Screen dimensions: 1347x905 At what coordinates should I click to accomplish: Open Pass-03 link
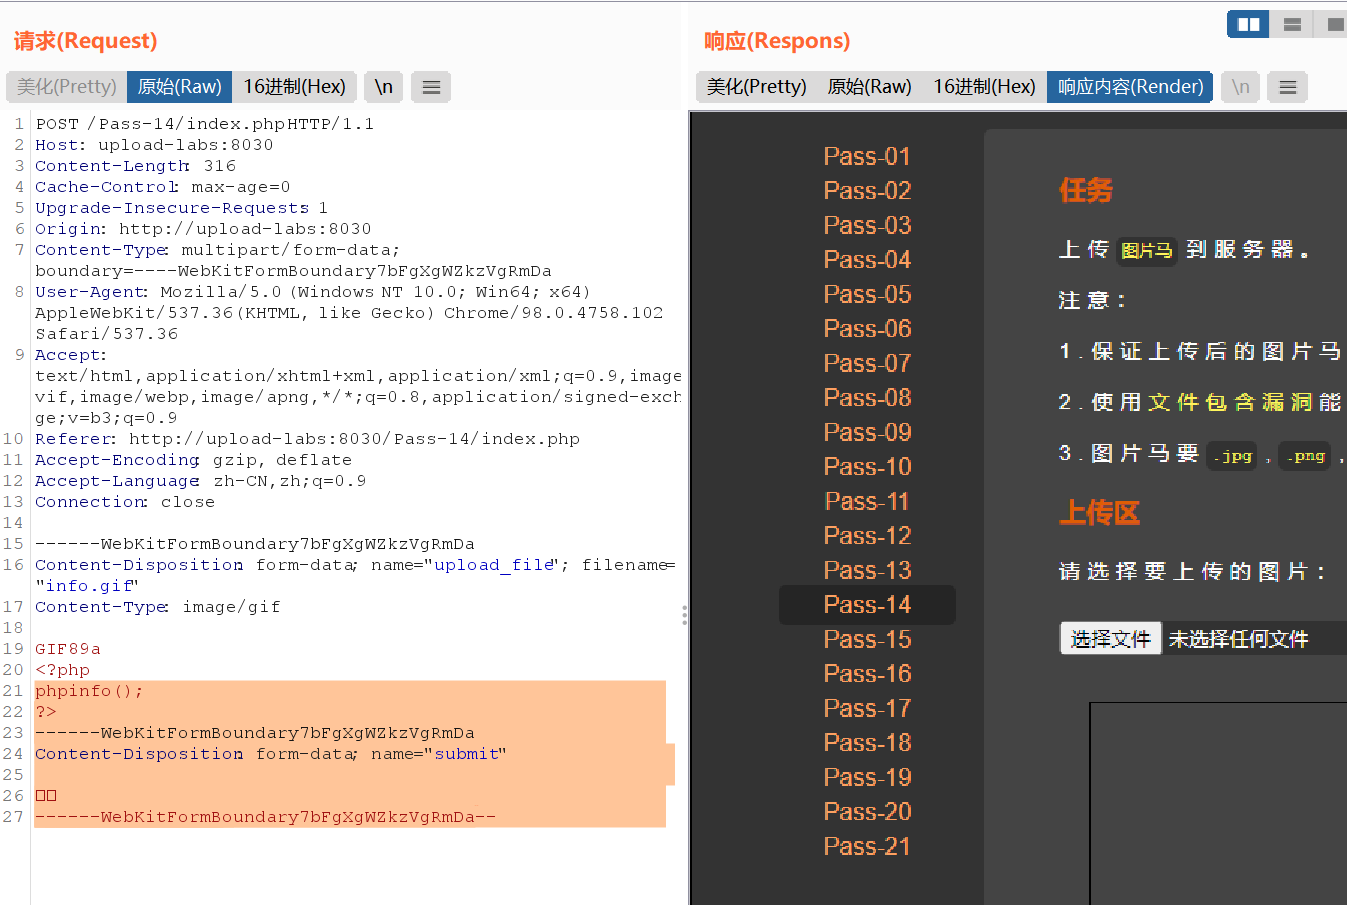(867, 225)
